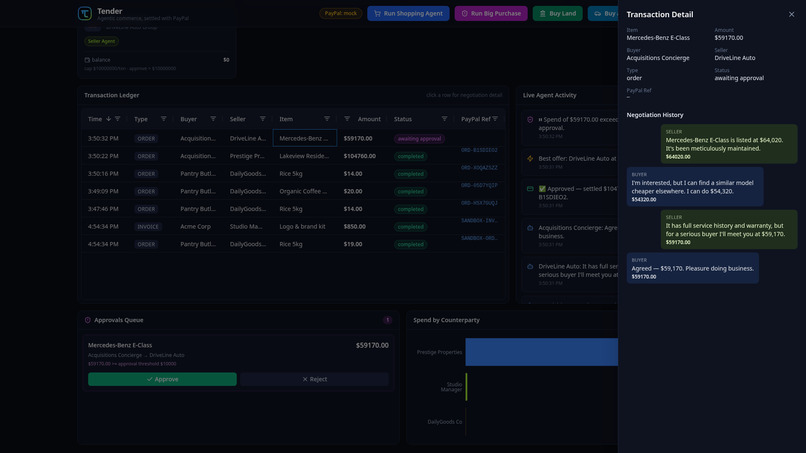Image resolution: width=806 pixels, height=453 pixels.
Task: Click seller message listing at $64,020
Action: pyautogui.click(x=728, y=144)
